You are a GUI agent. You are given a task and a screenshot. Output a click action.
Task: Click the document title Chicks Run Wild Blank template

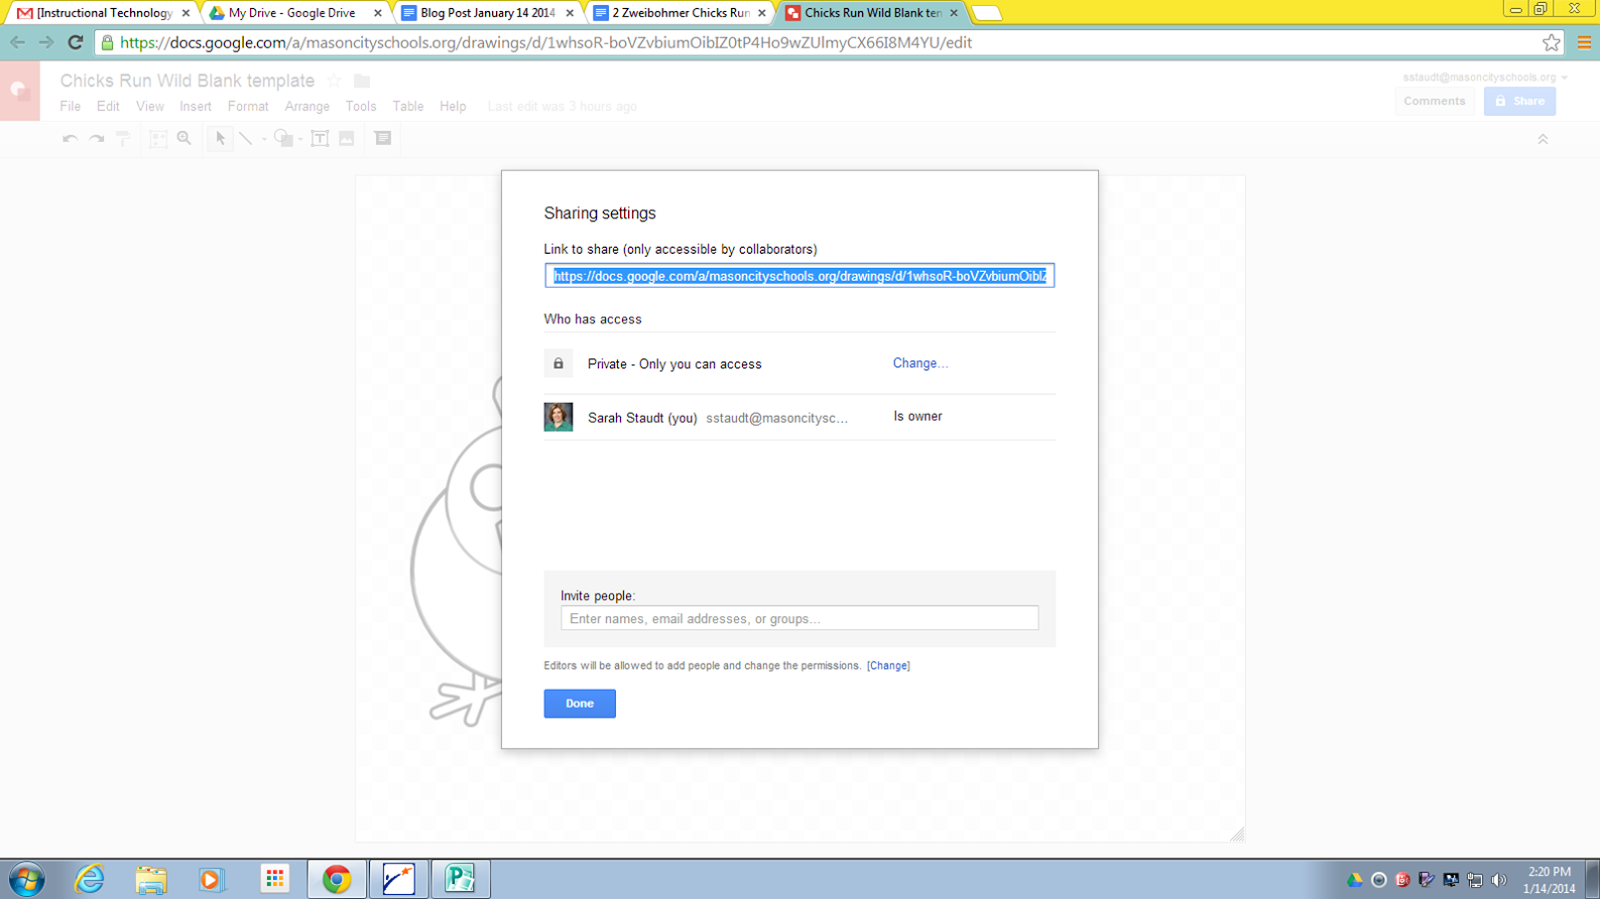pos(187,81)
